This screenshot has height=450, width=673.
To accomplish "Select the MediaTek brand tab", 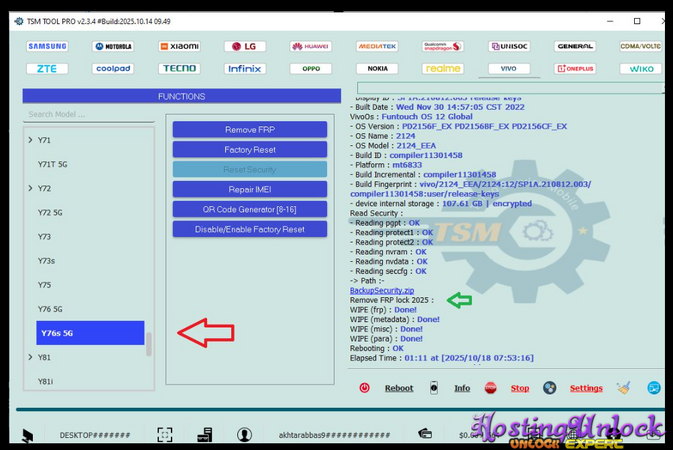I will 377,46.
